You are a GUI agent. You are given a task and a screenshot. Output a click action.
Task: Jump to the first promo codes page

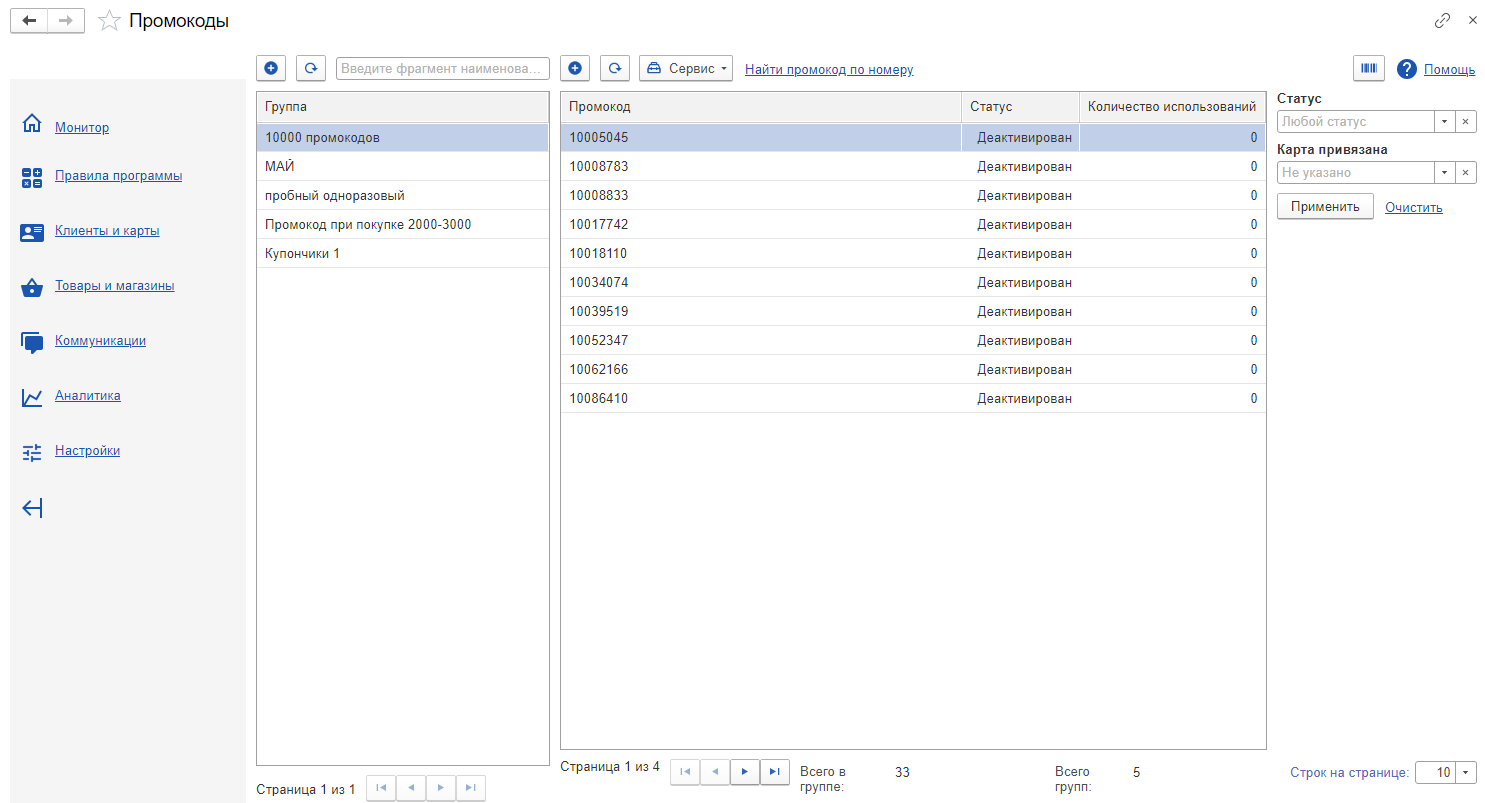tap(685, 772)
